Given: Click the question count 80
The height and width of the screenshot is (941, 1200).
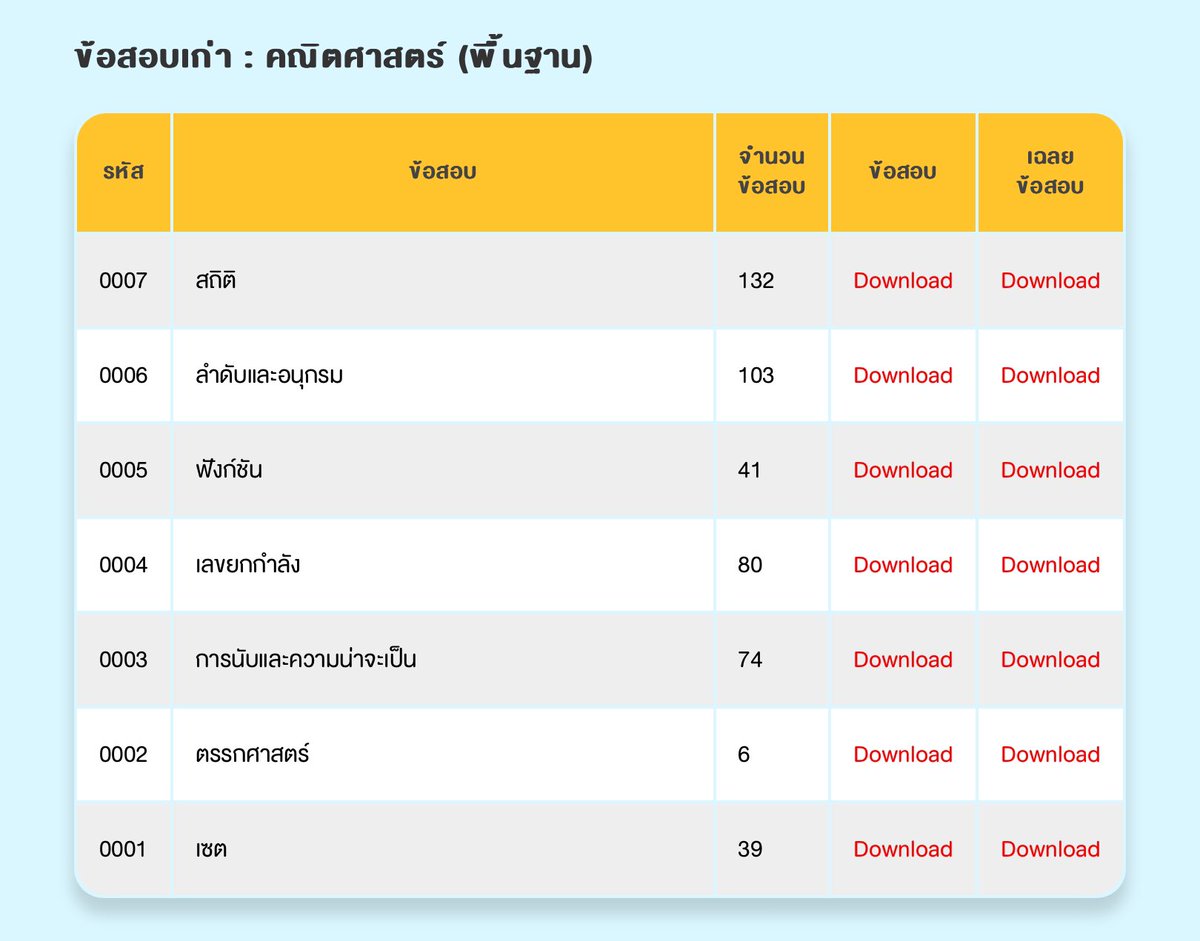Looking at the screenshot, I should (750, 565).
